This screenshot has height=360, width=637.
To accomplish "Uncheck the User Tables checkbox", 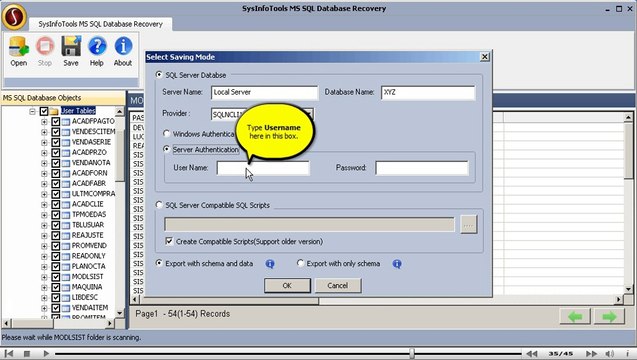I will point(44,111).
